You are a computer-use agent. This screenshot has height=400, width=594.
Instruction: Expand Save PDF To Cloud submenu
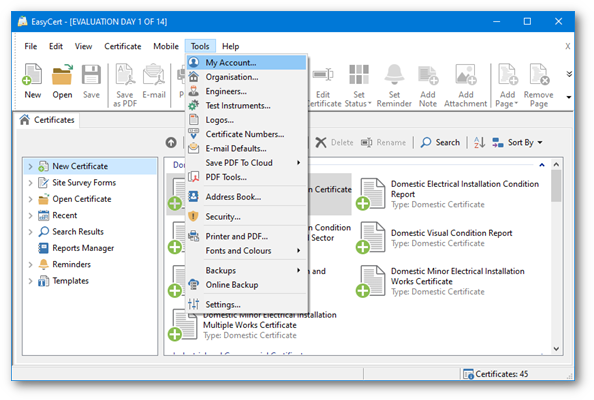click(x=246, y=163)
